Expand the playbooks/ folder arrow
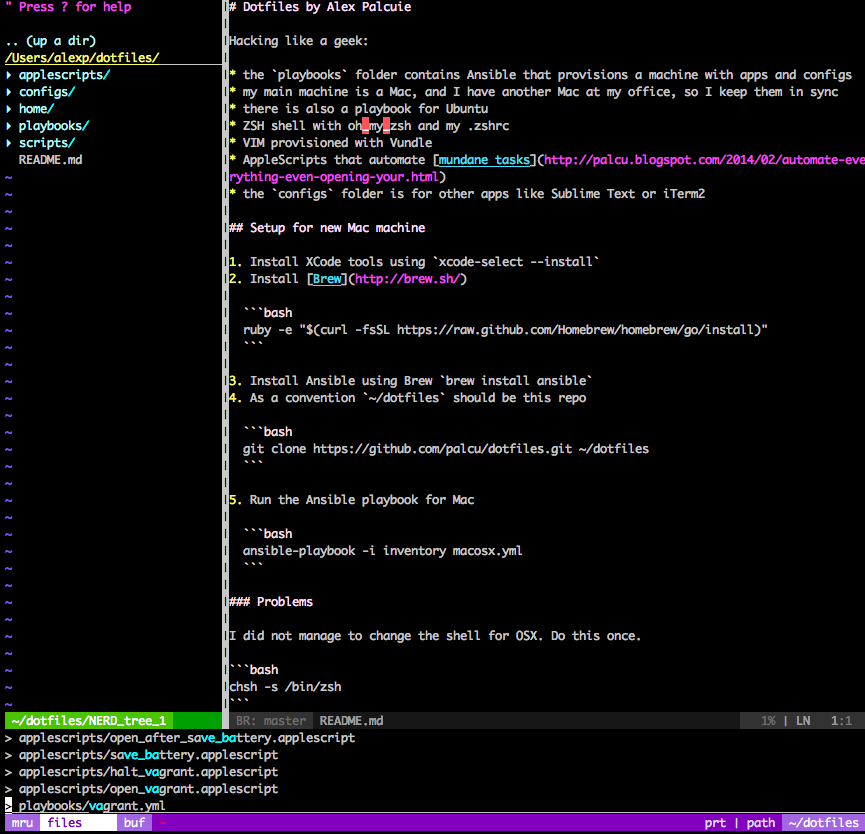The height and width of the screenshot is (834, 865). pyautogui.click(x=9, y=126)
